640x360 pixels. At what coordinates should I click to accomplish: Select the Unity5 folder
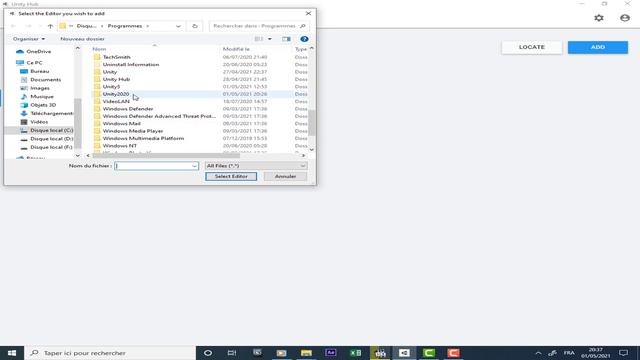[x=111, y=87]
